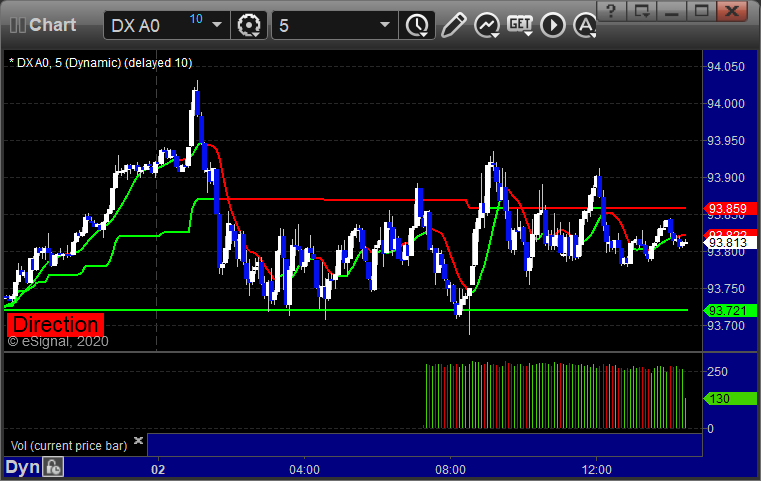This screenshot has height=481, width=761.
Task: Click the 93.700 price axis value
Action: pos(726,326)
